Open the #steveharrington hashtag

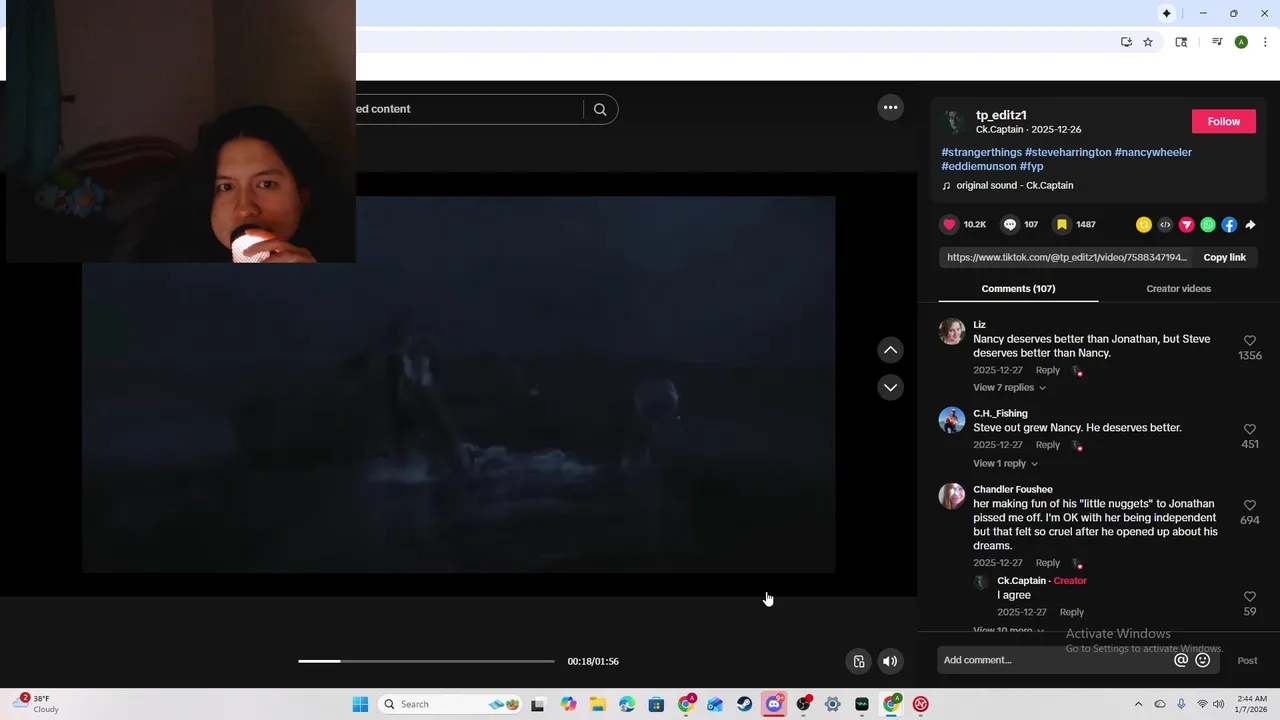pos(1068,152)
